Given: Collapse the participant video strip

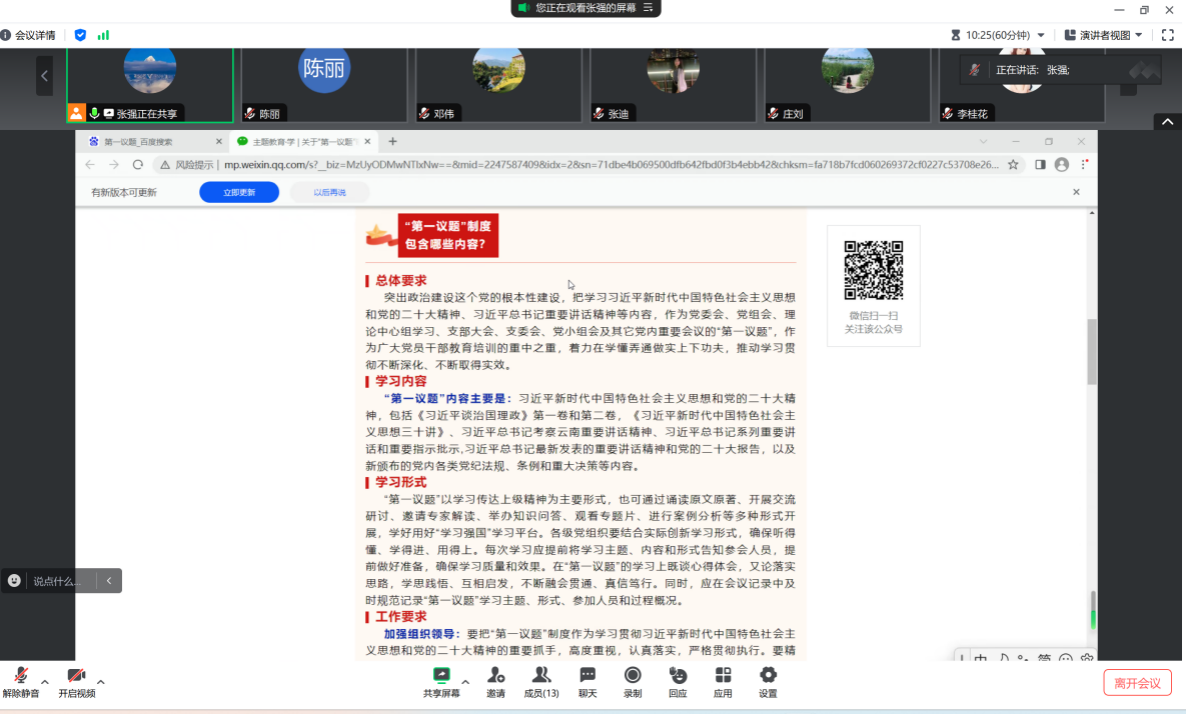Looking at the screenshot, I should coord(1167,122).
